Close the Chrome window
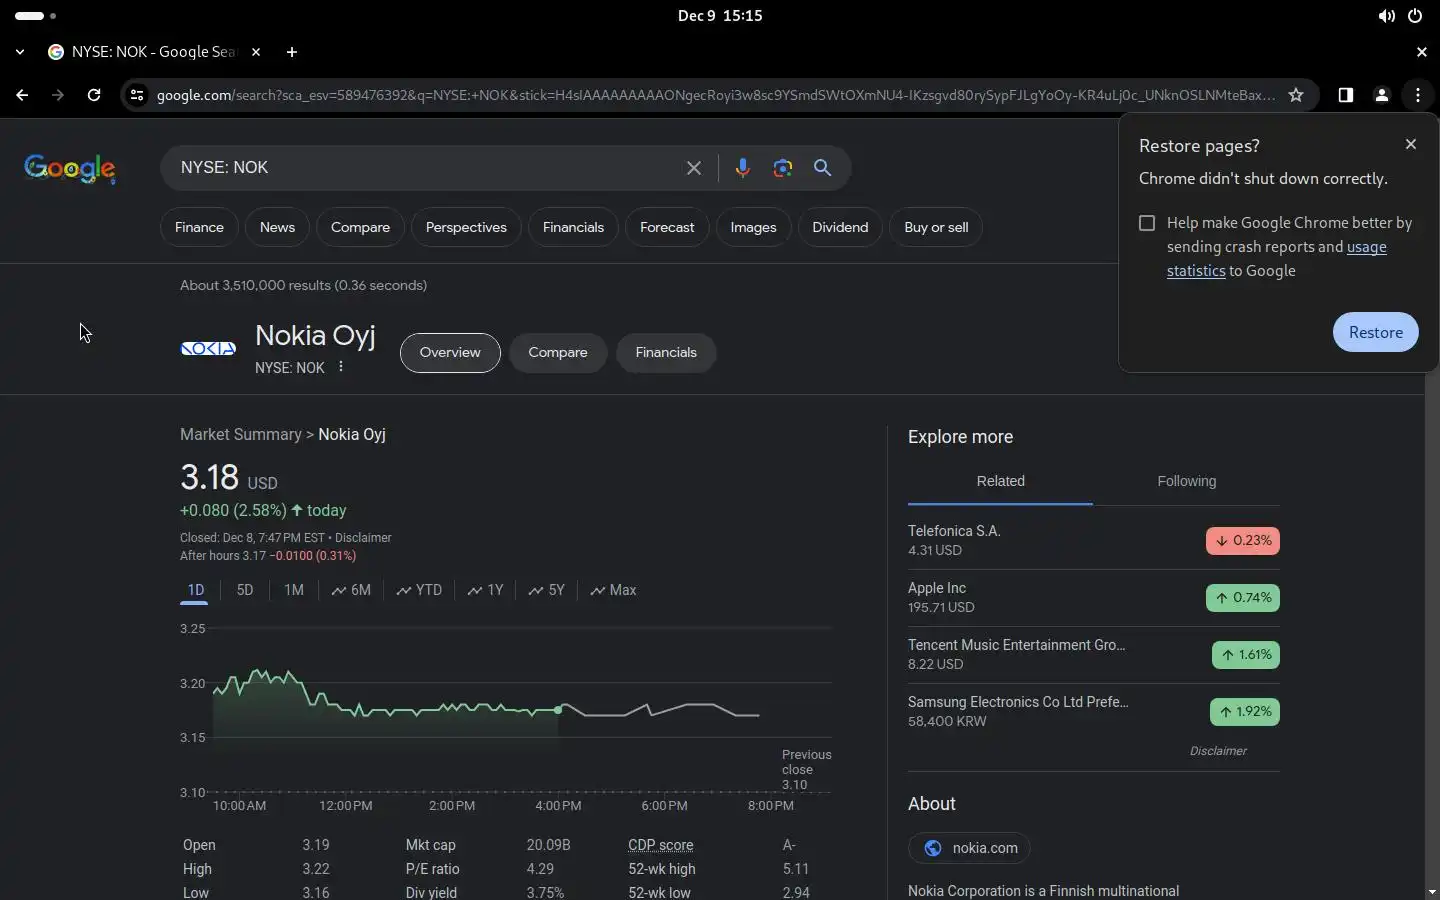Viewport: 1440px width, 900px height. (1421, 52)
